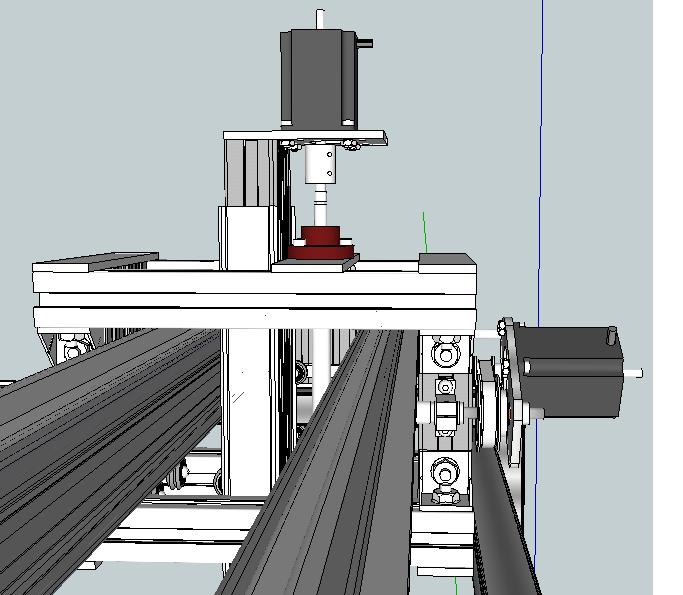Click the blue vertical axis line
Viewport: 683px width, 595px height.
pos(541,150)
